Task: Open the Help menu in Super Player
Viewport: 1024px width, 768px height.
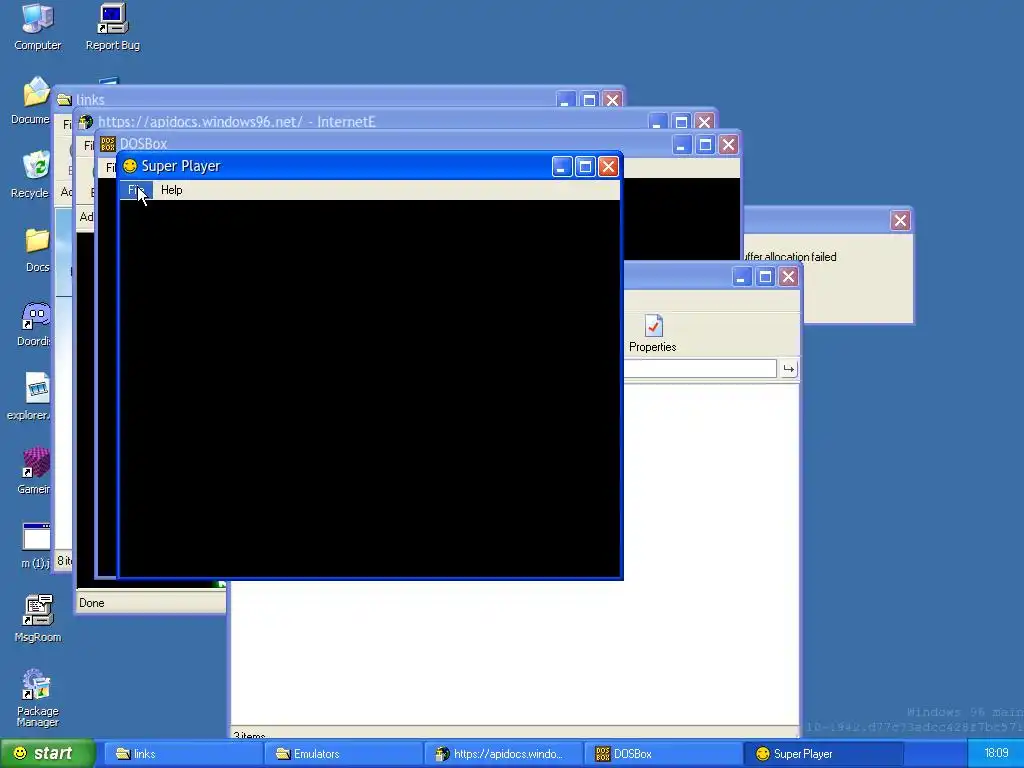Action: coord(172,190)
